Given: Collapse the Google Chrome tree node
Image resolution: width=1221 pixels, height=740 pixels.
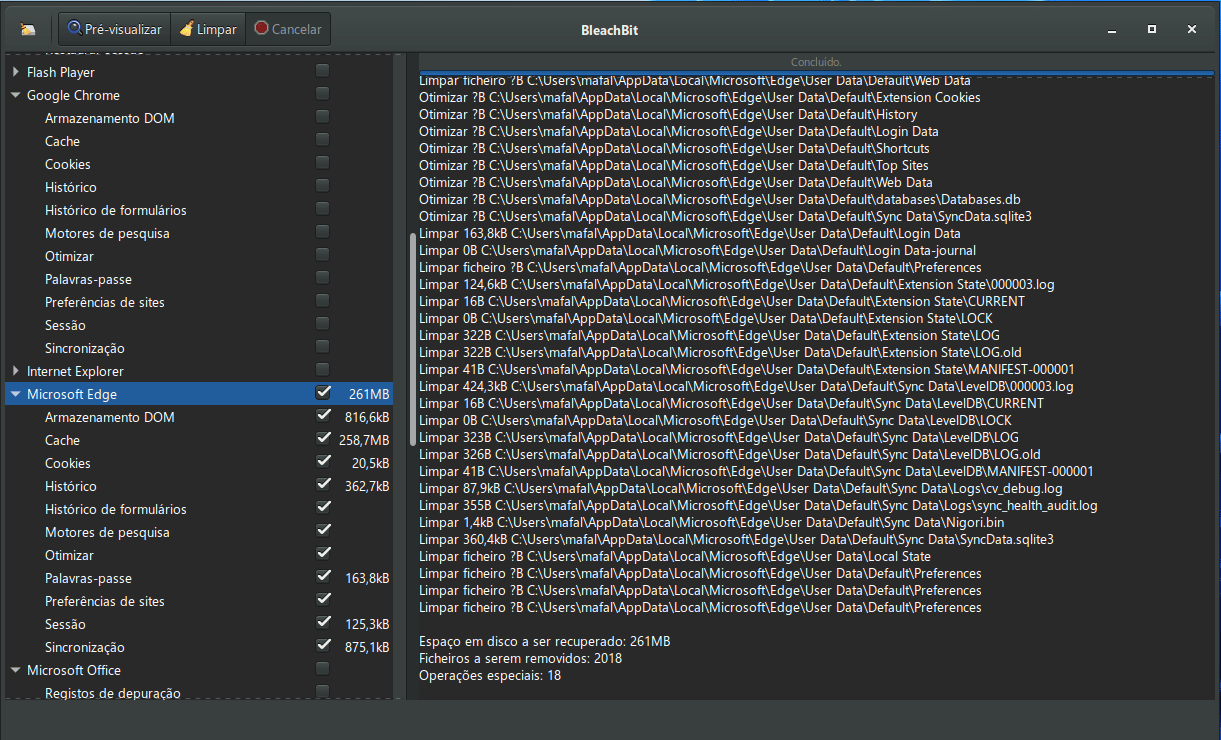Looking at the screenshot, I should click(16, 95).
